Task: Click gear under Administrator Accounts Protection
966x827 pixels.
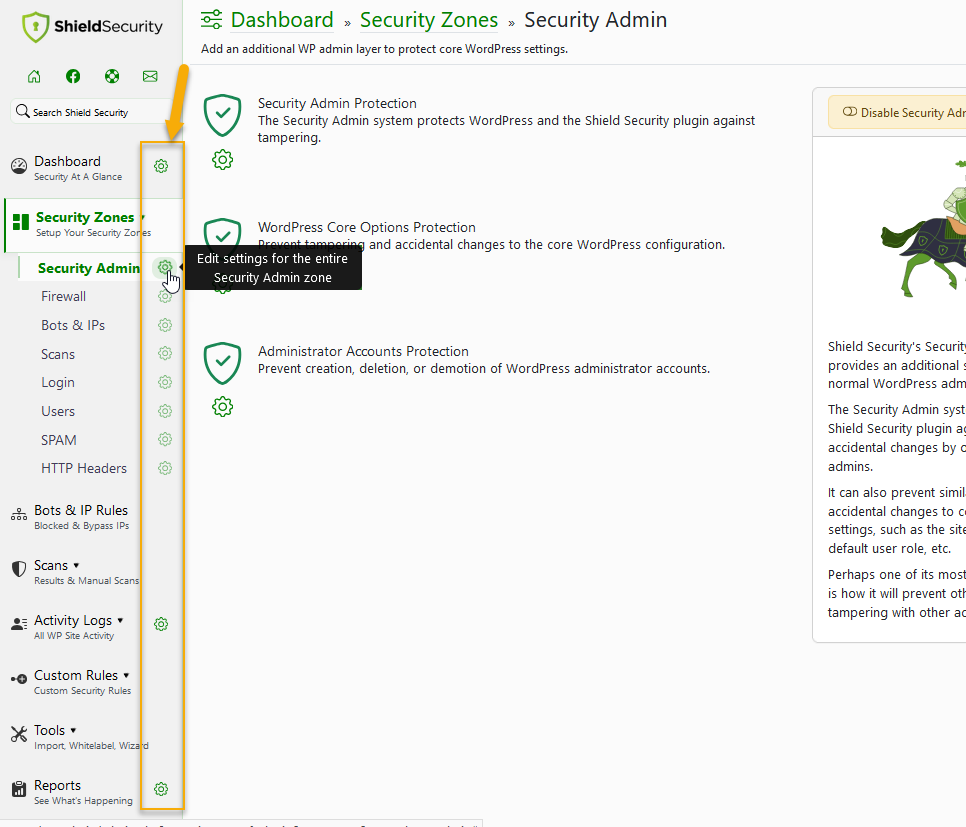Action: [x=222, y=407]
